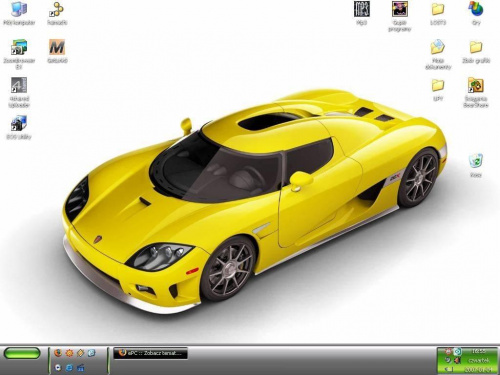500x375 pixels.
Task: Open the UPY folder icon
Action: (438, 89)
